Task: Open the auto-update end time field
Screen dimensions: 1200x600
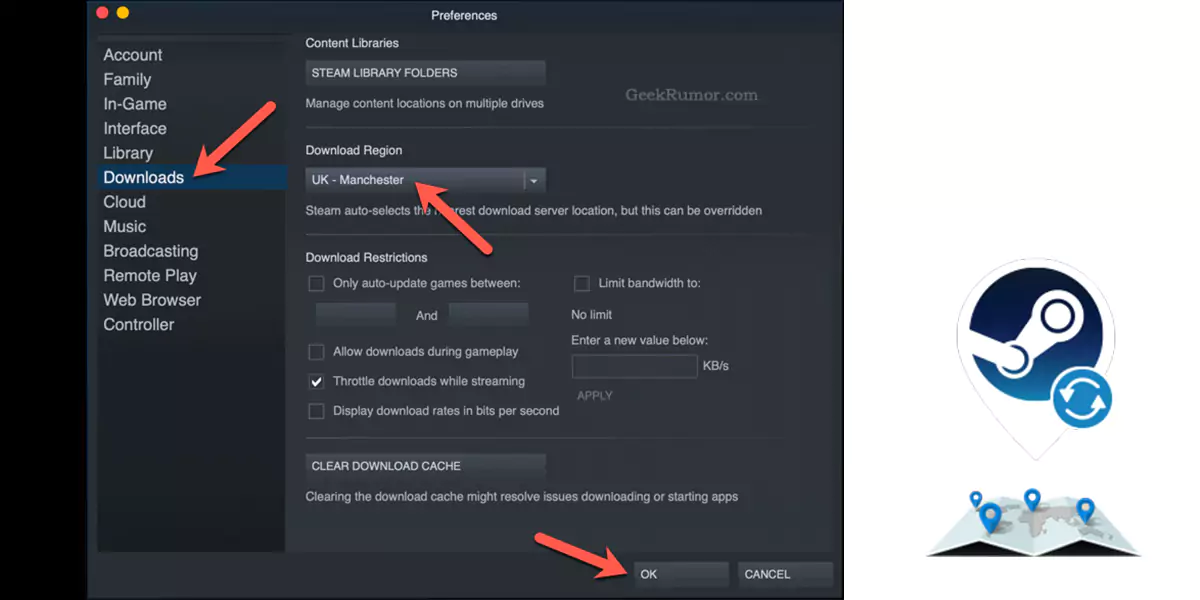Action: point(488,315)
